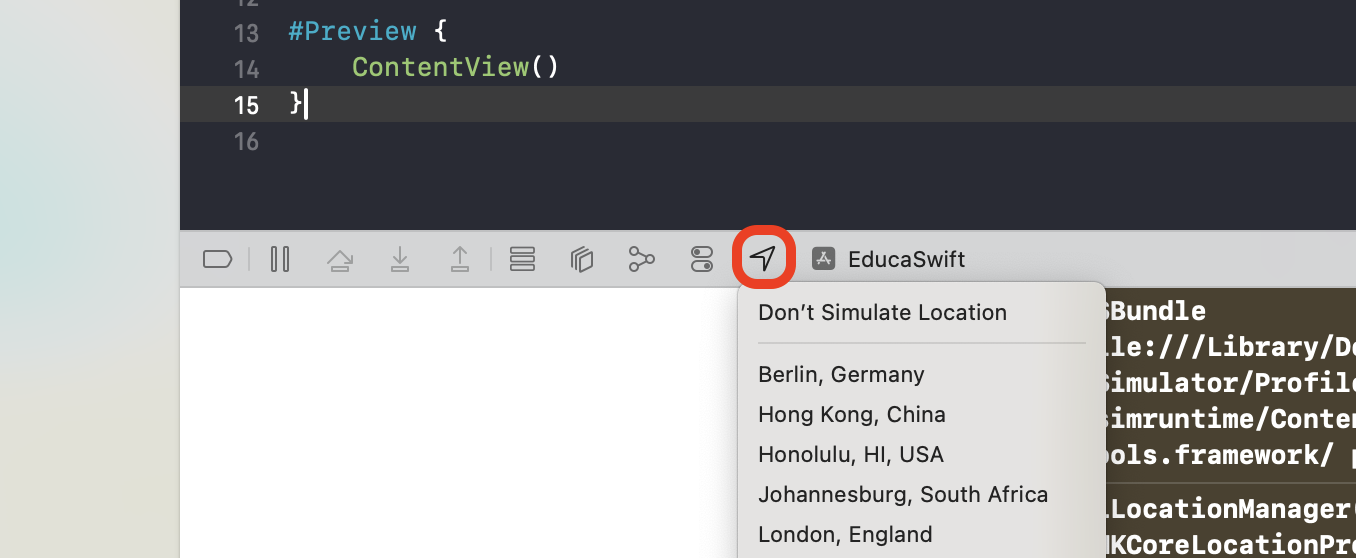Click the Step Into debug icon

pyautogui.click(x=400, y=260)
